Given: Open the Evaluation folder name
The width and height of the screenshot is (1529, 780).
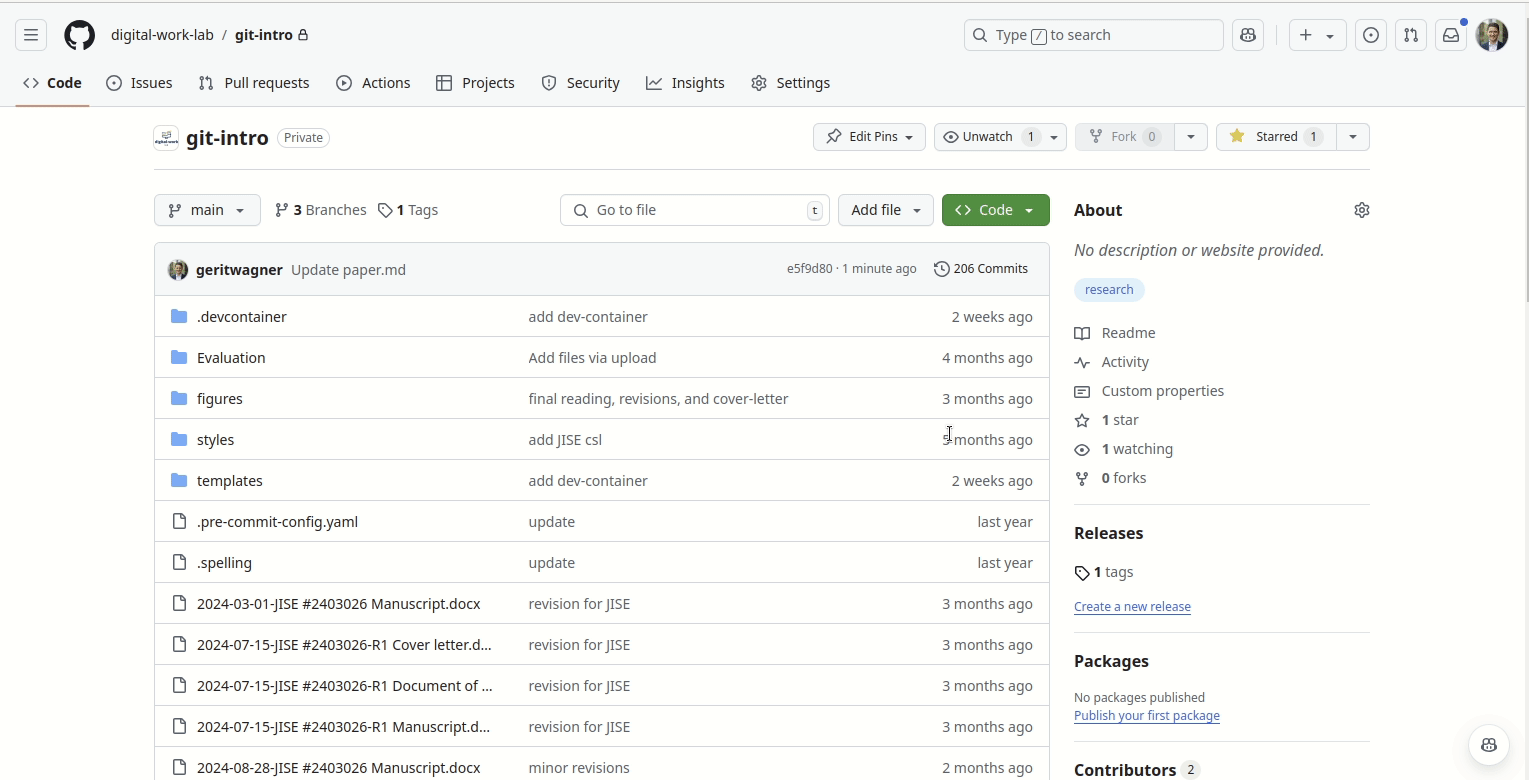Looking at the screenshot, I should [231, 358].
